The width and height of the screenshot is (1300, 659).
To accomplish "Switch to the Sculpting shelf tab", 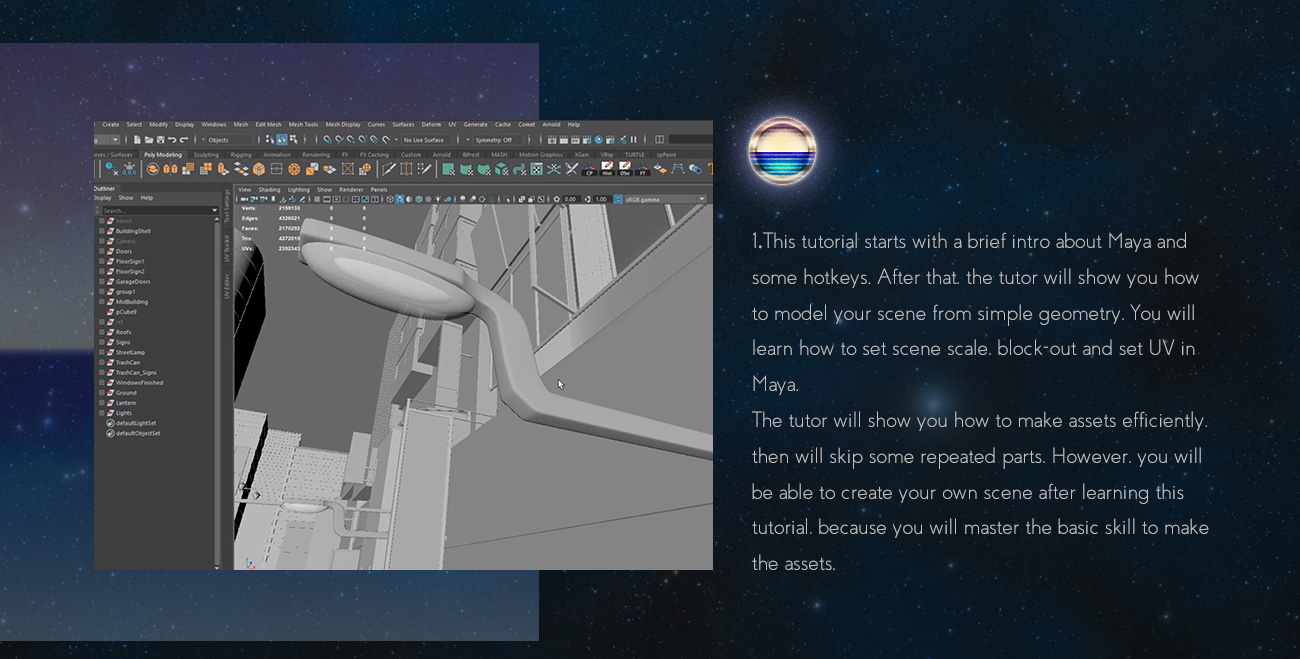I will pyautogui.click(x=206, y=155).
